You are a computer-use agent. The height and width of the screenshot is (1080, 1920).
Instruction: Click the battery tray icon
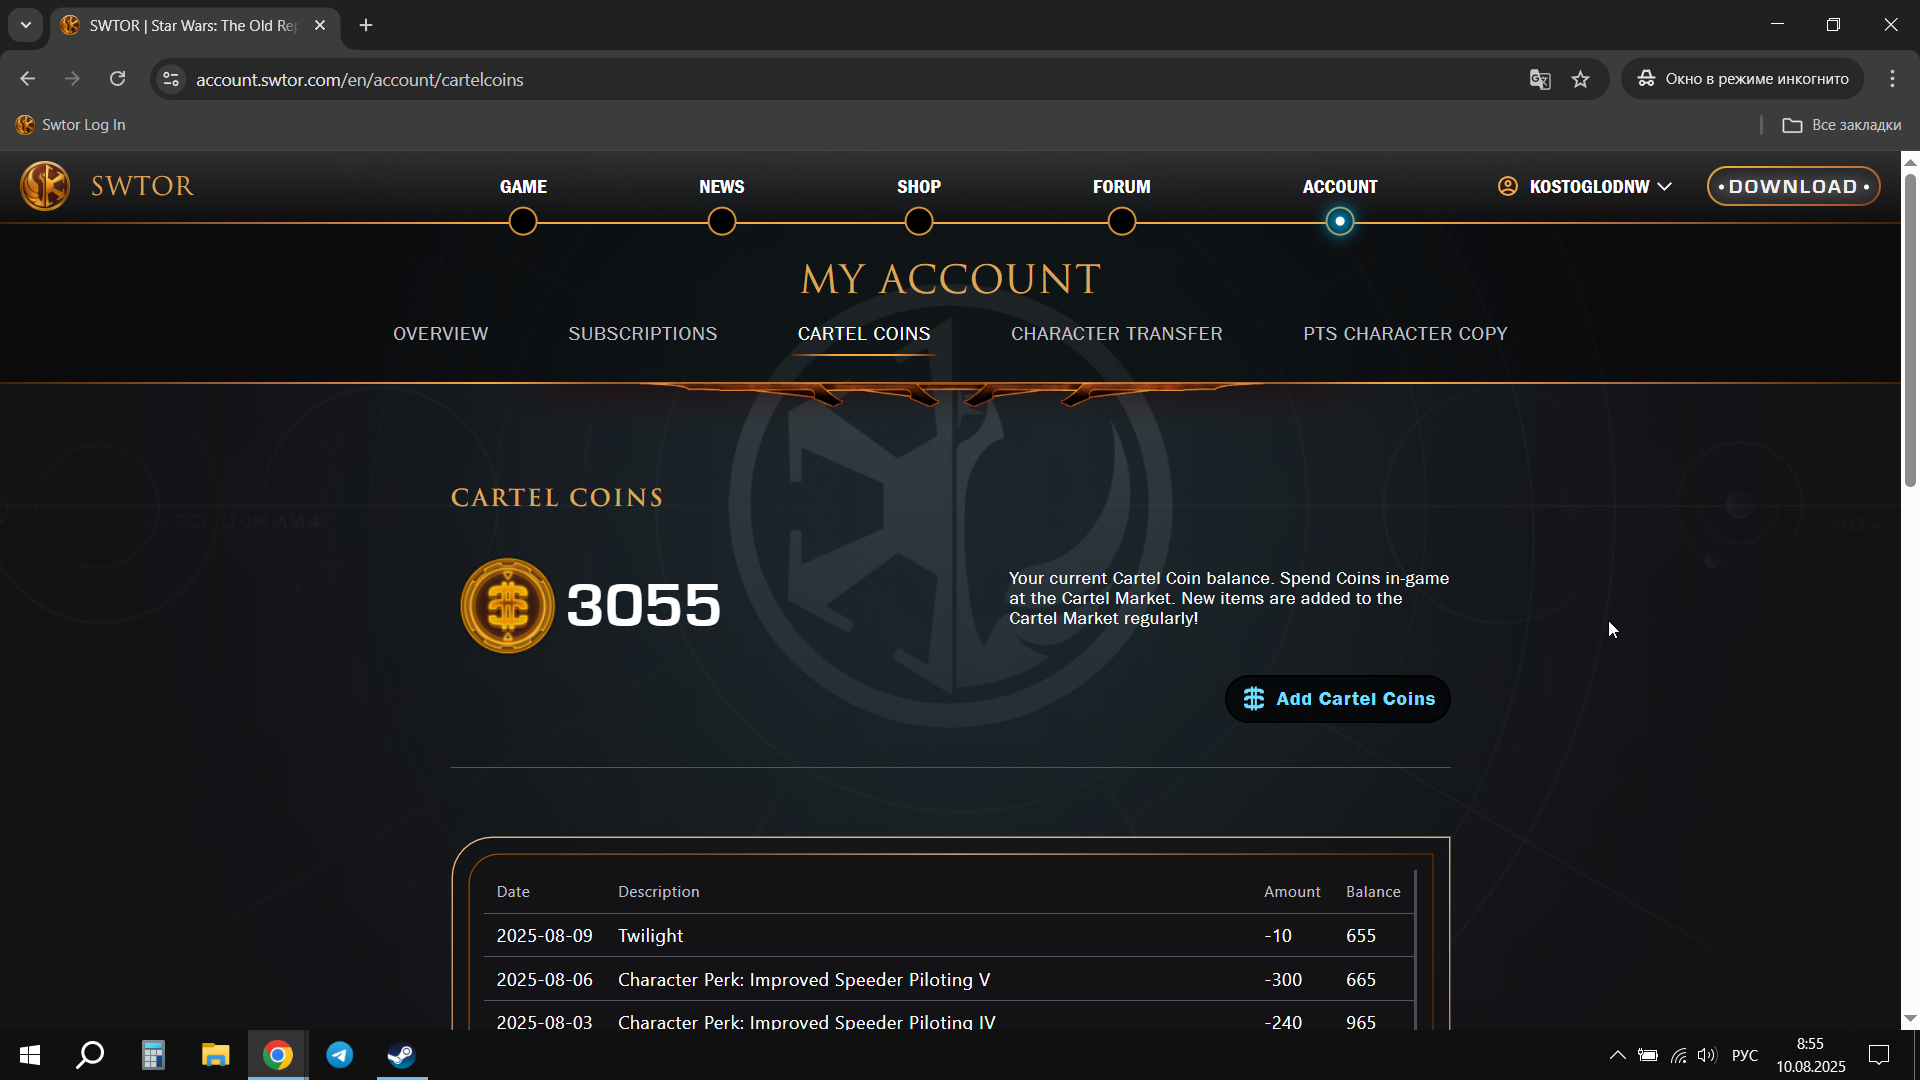[x=1648, y=1055]
